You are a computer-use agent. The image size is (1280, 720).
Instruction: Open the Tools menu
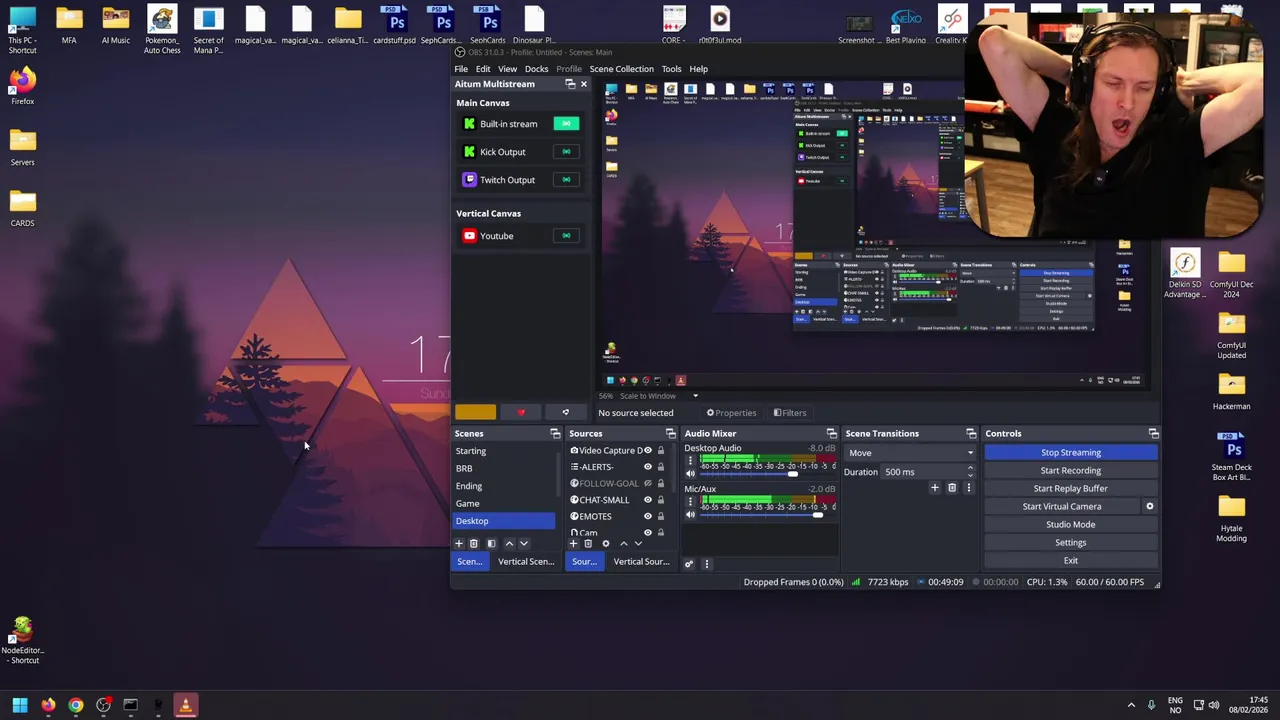click(671, 69)
